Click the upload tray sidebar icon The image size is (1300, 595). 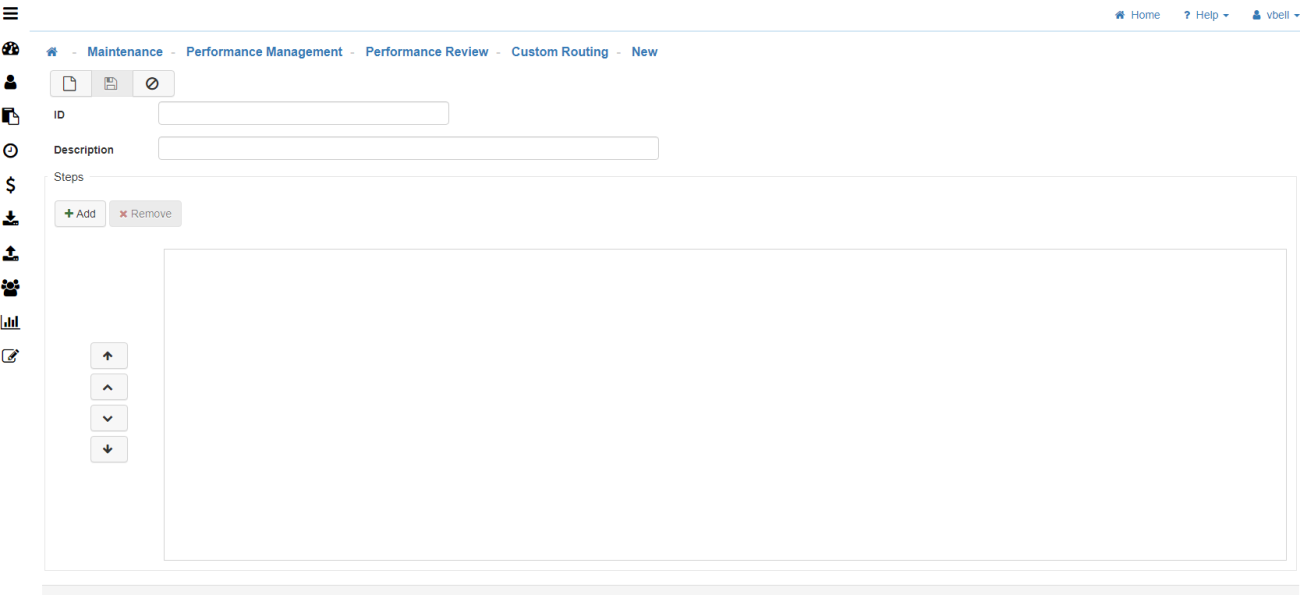pos(11,254)
